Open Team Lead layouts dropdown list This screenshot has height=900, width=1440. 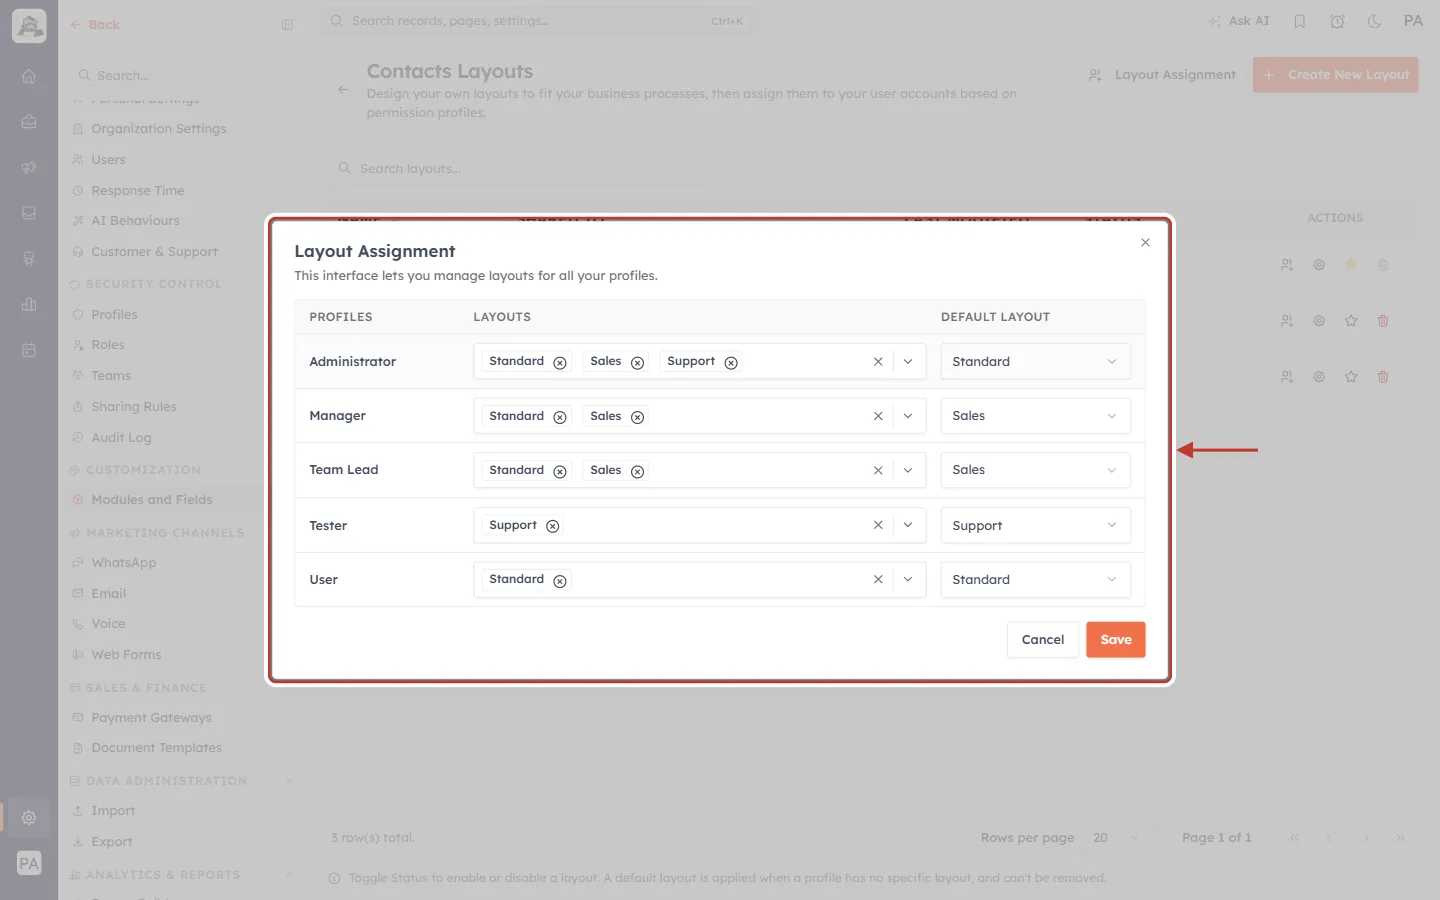[908, 470]
